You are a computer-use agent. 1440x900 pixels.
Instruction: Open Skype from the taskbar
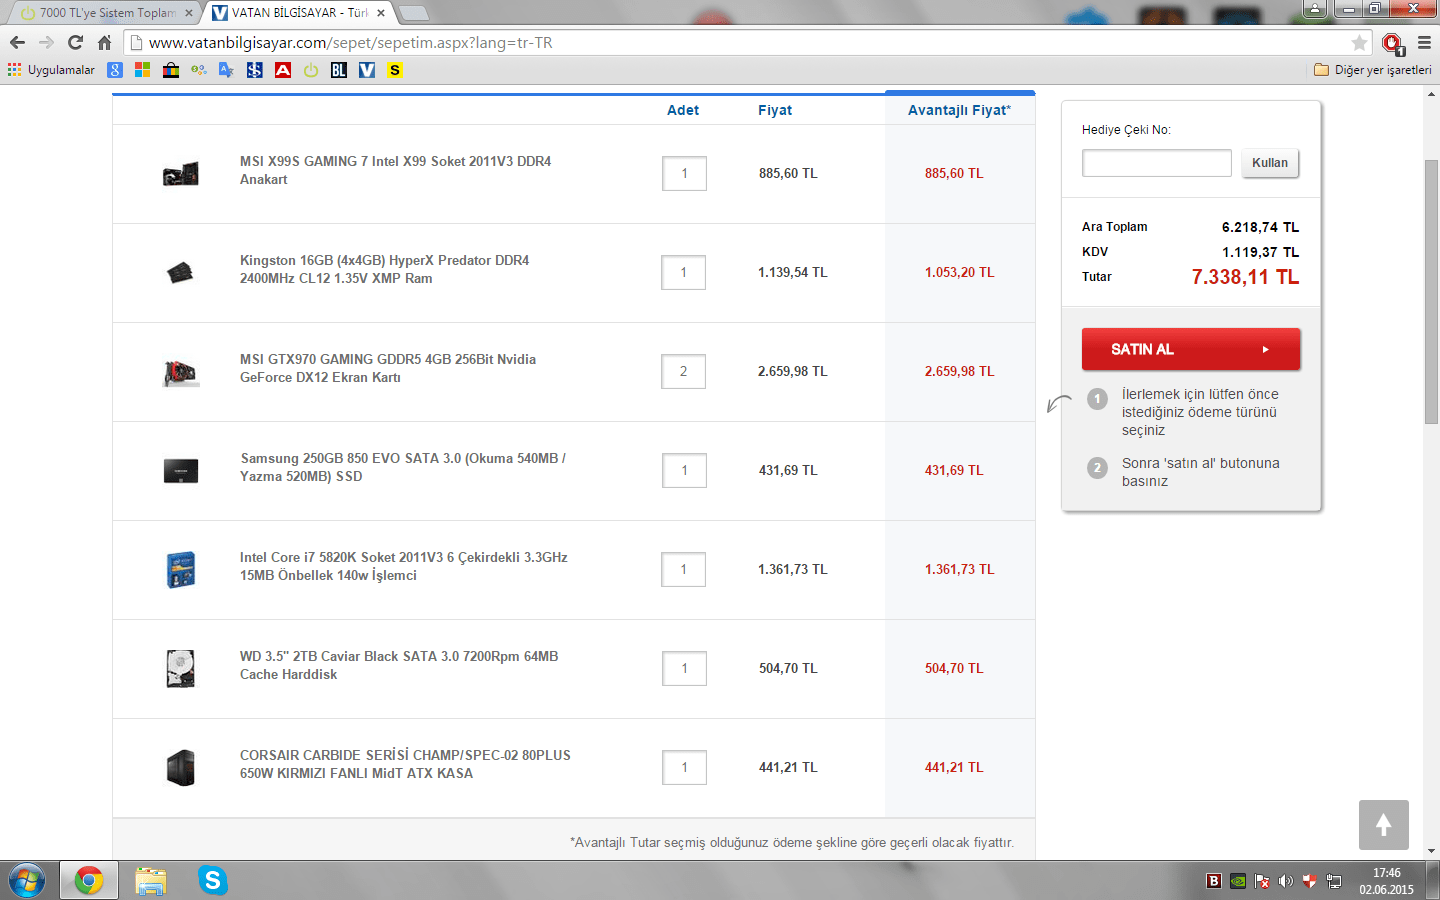pyautogui.click(x=212, y=881)
